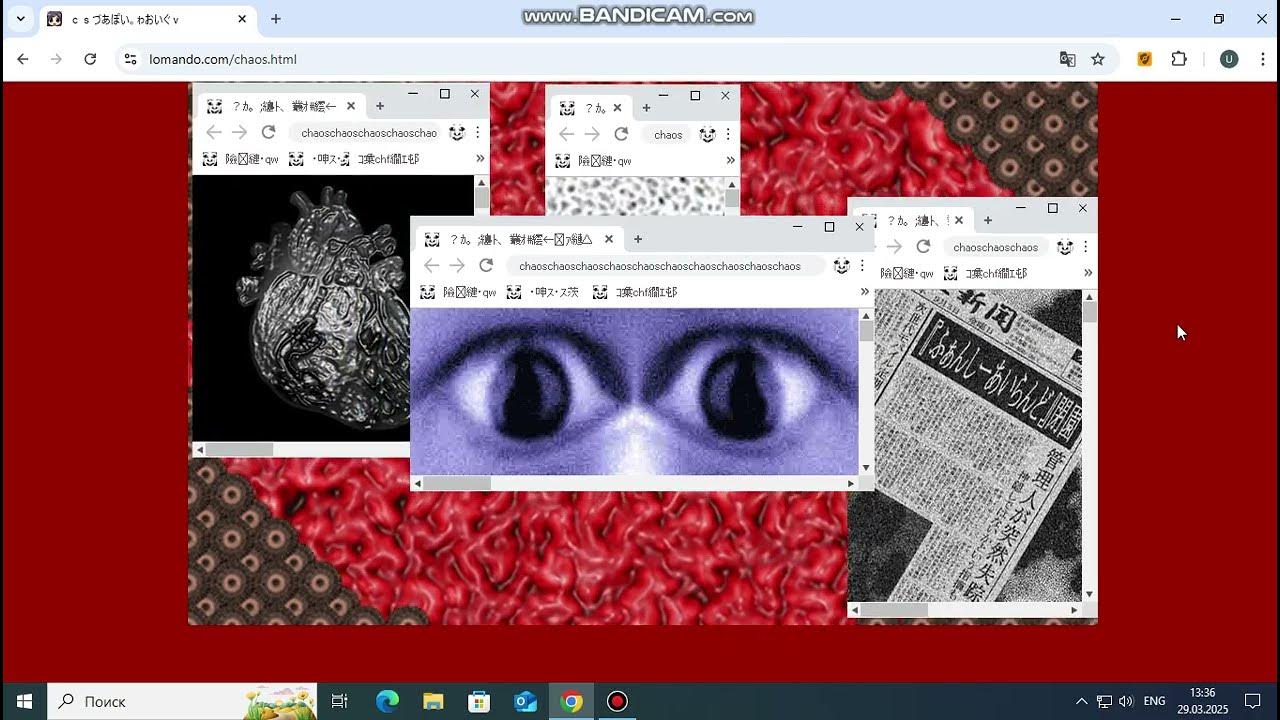Open the ENG input language selector
1280x720 pixels.
[x=1155, y=701]
